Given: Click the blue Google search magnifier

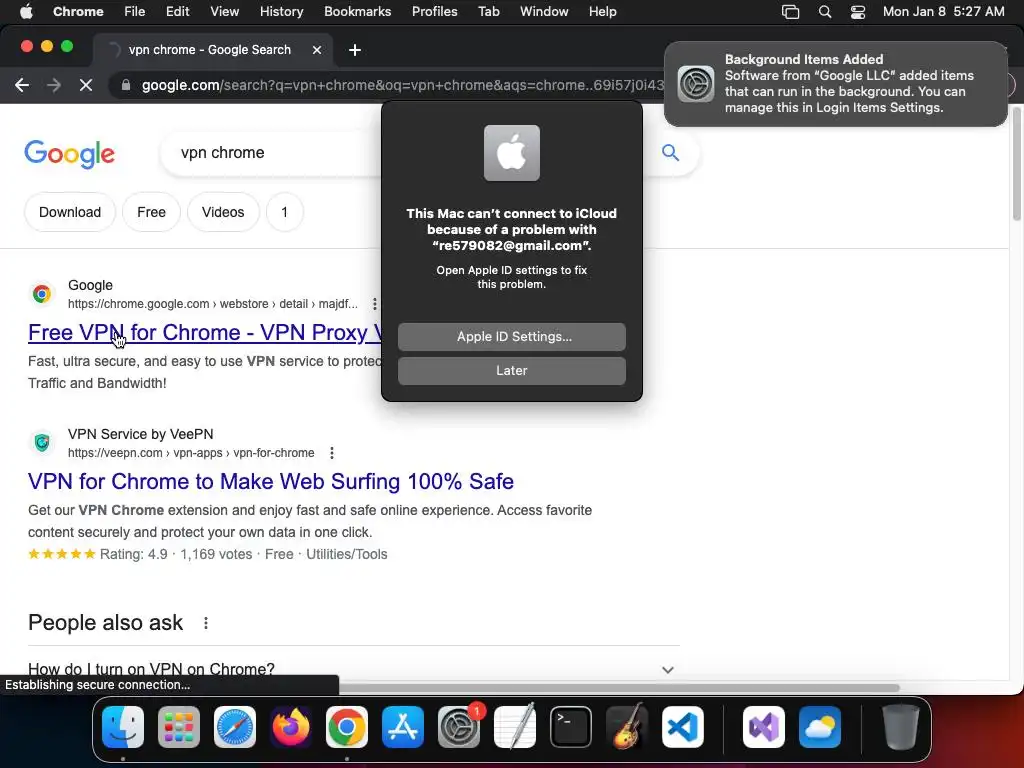Looking at the screenshot, I should [x=670, y=153].
